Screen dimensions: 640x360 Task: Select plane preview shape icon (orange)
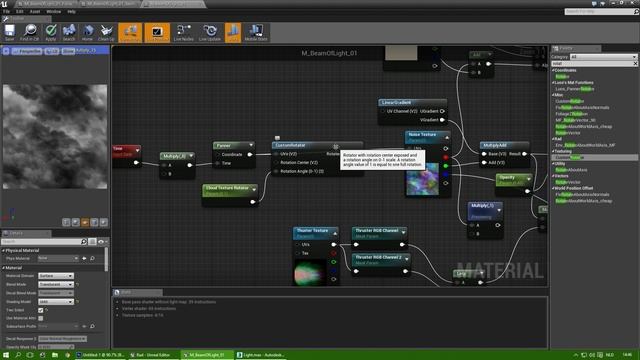[x=85, y=222]
